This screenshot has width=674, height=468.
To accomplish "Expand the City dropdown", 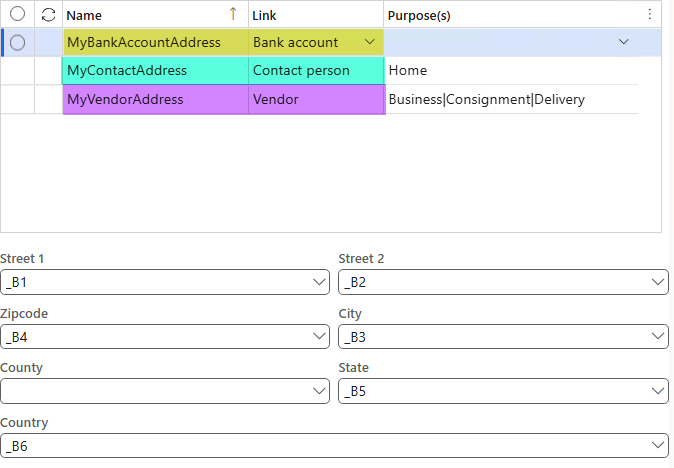I will coord(658,336).
